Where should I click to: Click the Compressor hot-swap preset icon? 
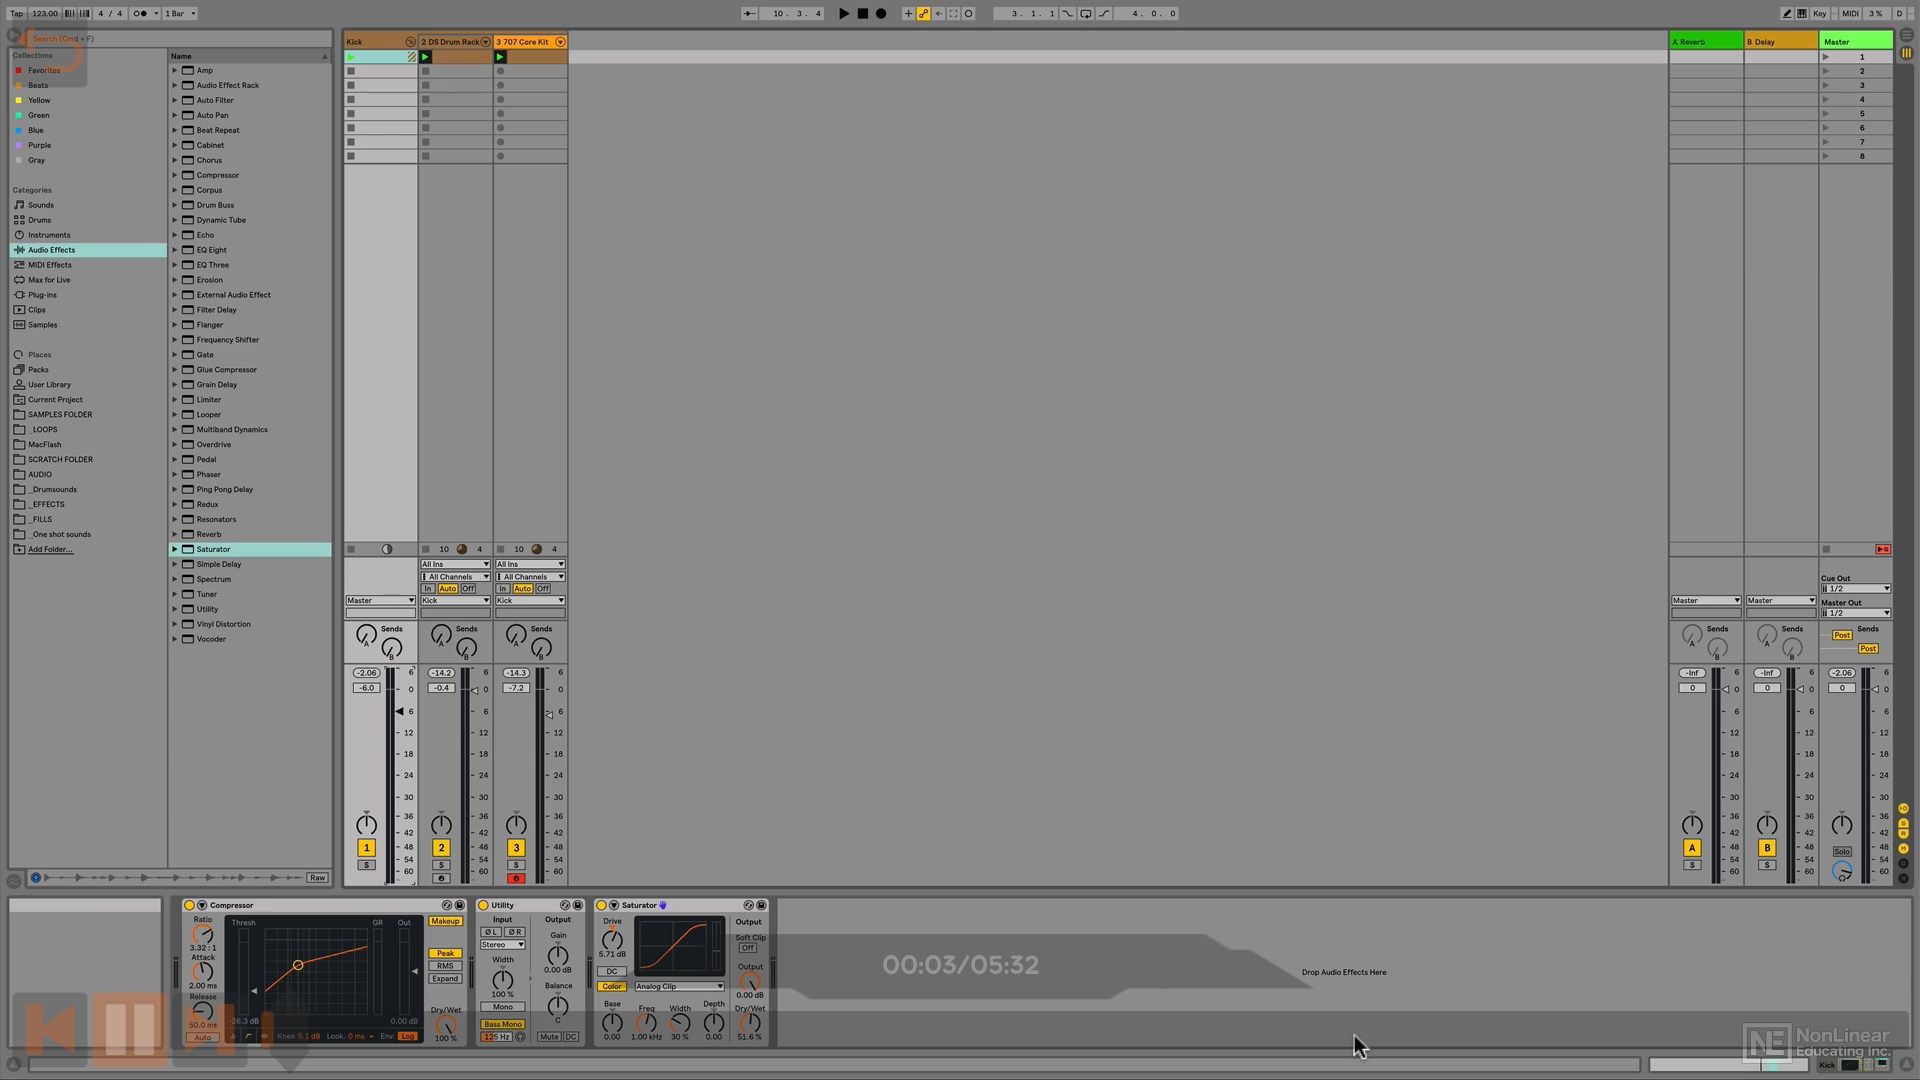(447, 905)
